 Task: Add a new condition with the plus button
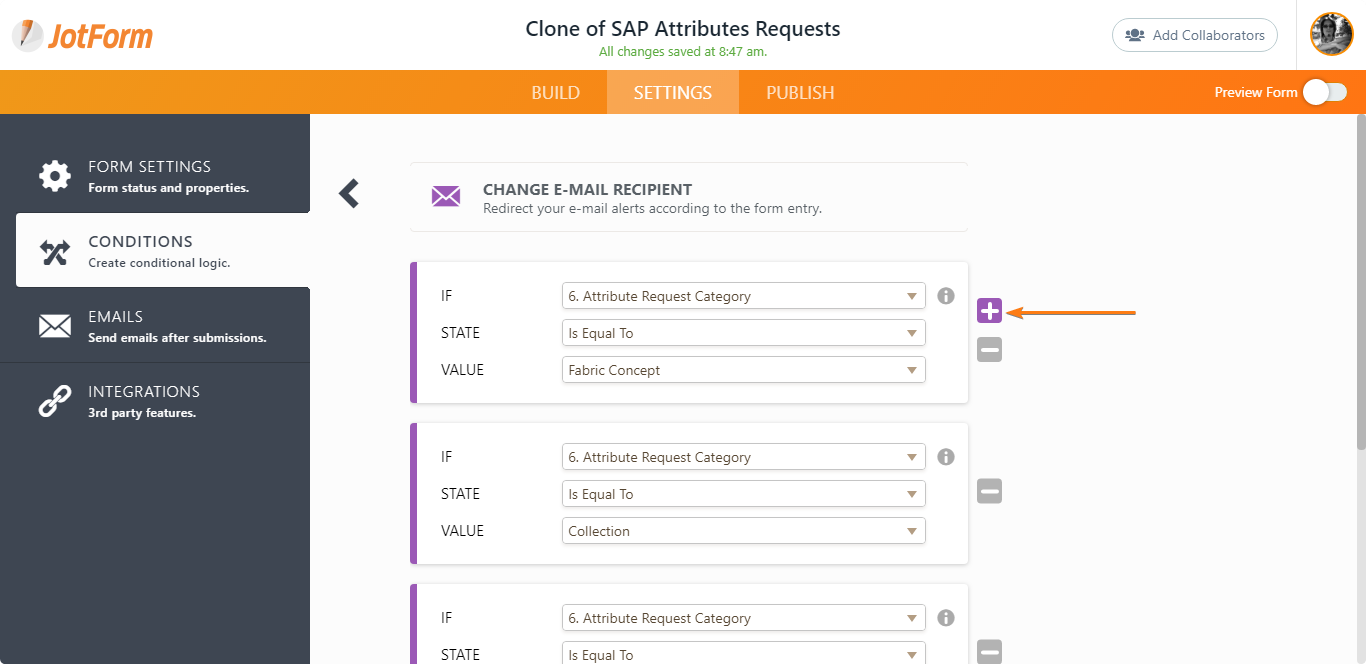(x=989, y=312)
